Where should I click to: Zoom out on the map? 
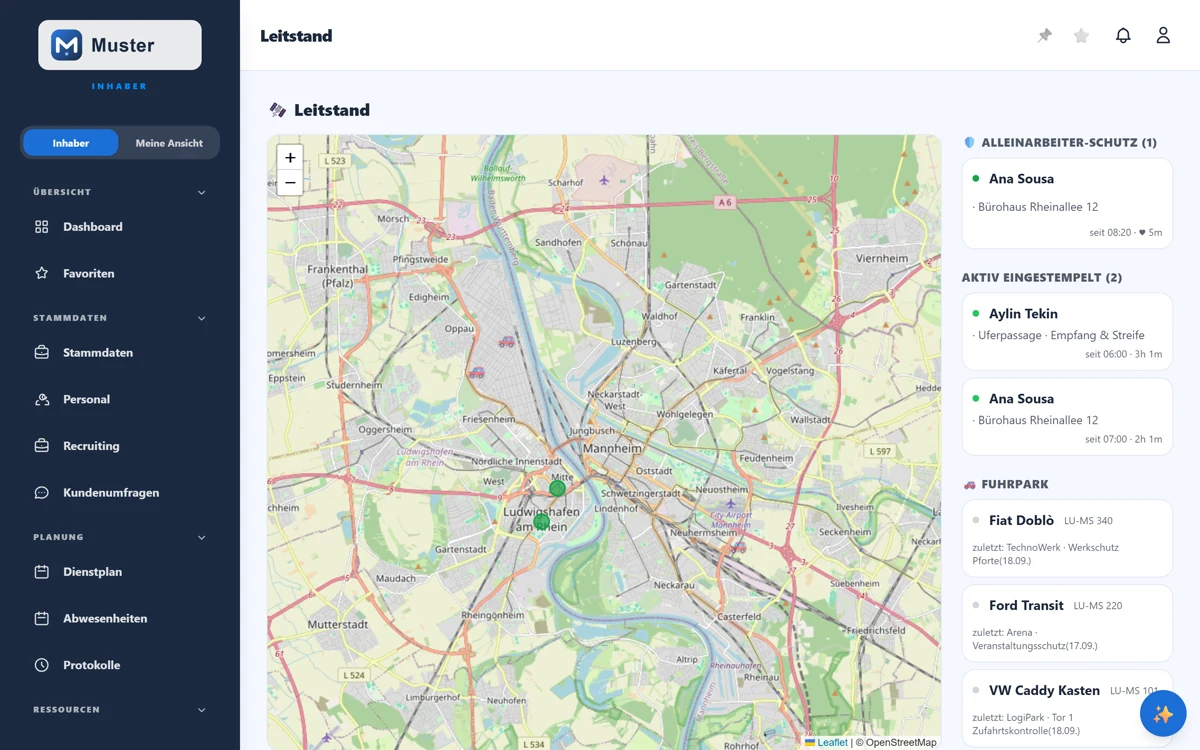[x=290, y=182]
